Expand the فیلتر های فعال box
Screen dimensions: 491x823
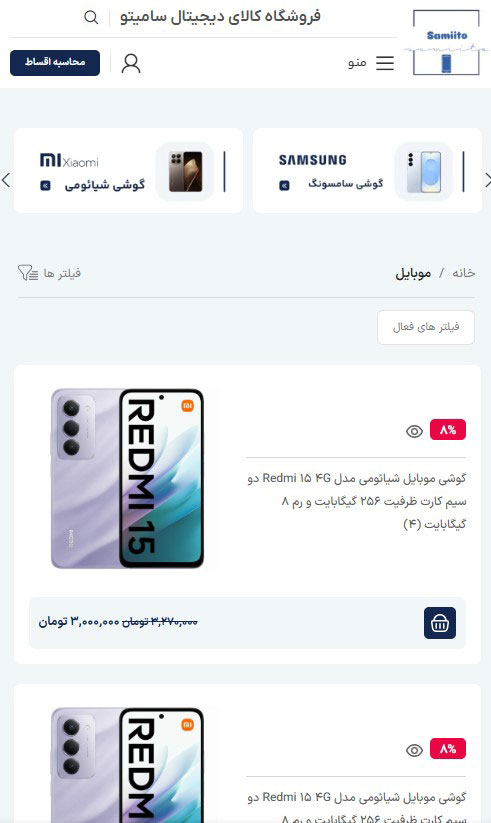[x=426, y=328]
